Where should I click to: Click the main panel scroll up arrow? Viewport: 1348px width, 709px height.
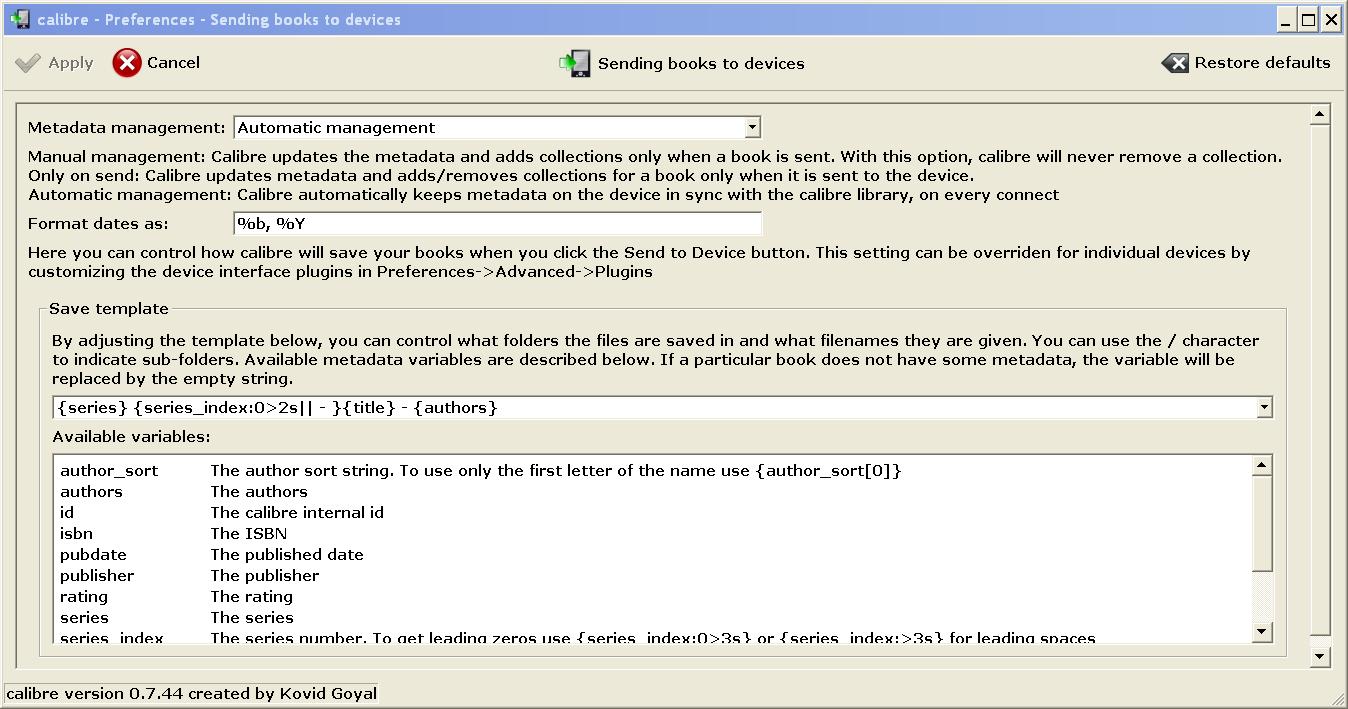1320,115
